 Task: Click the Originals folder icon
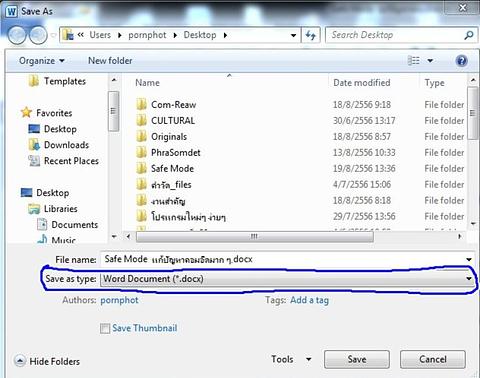pos(141,136)
